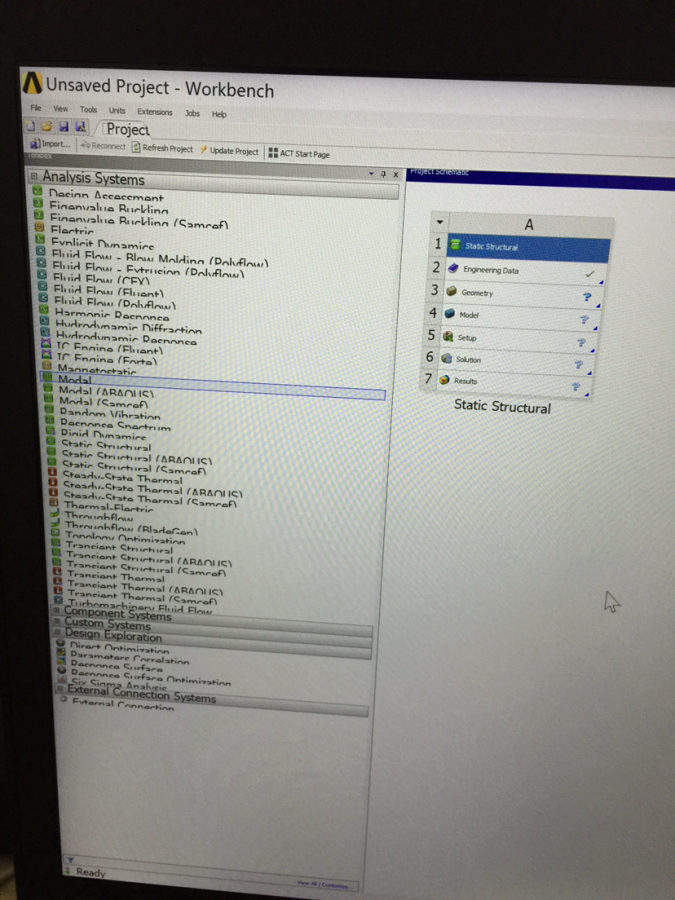Open the Jobs menu
Image resolution: width=675 pixels, height=900 pixels.
tap(192, 113)
